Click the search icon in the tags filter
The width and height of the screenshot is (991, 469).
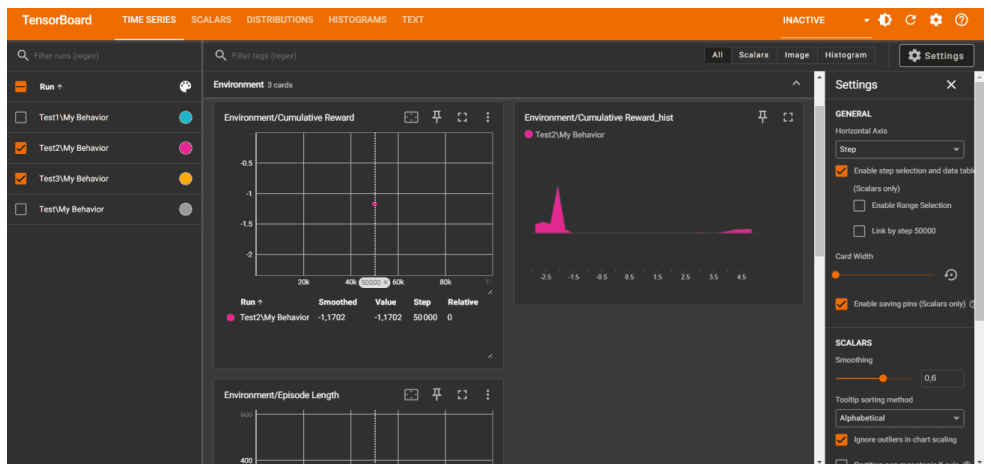pos(221,56)
